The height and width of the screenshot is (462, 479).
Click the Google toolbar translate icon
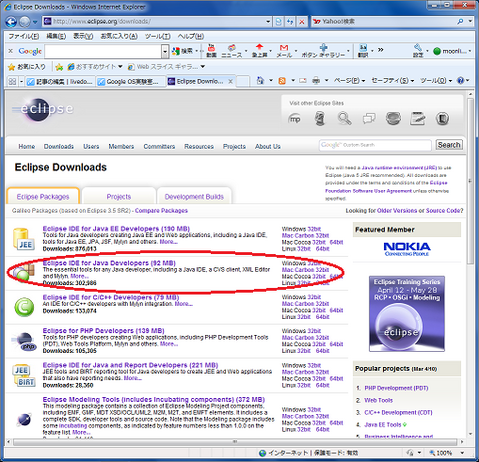pyautogui.click(x=363, y=51)
